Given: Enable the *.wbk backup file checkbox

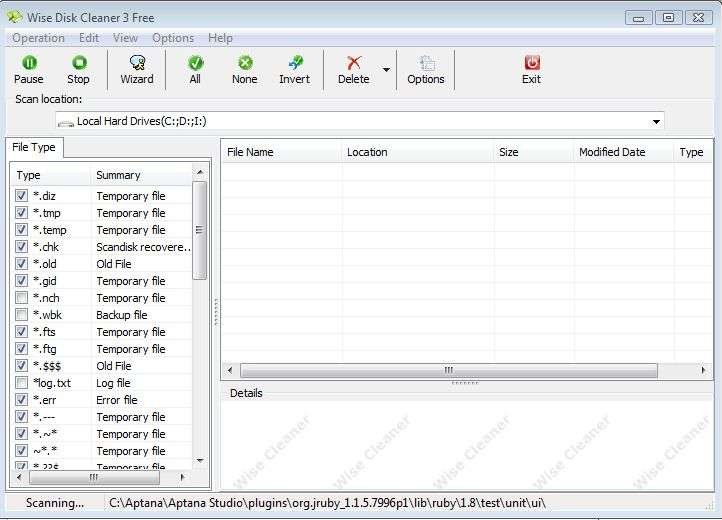Looking at the screenshot, I should [x=22, y=315].
